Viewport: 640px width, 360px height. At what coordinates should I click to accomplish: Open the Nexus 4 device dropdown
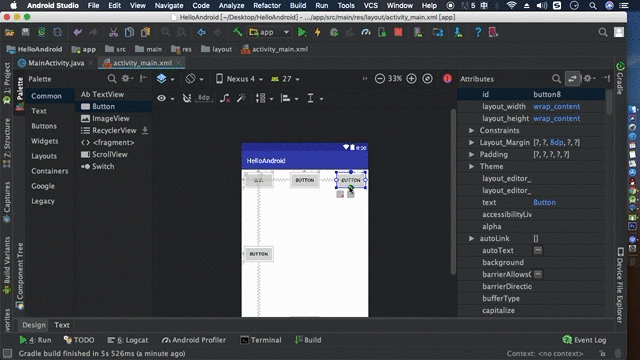[x=239, y=79]
